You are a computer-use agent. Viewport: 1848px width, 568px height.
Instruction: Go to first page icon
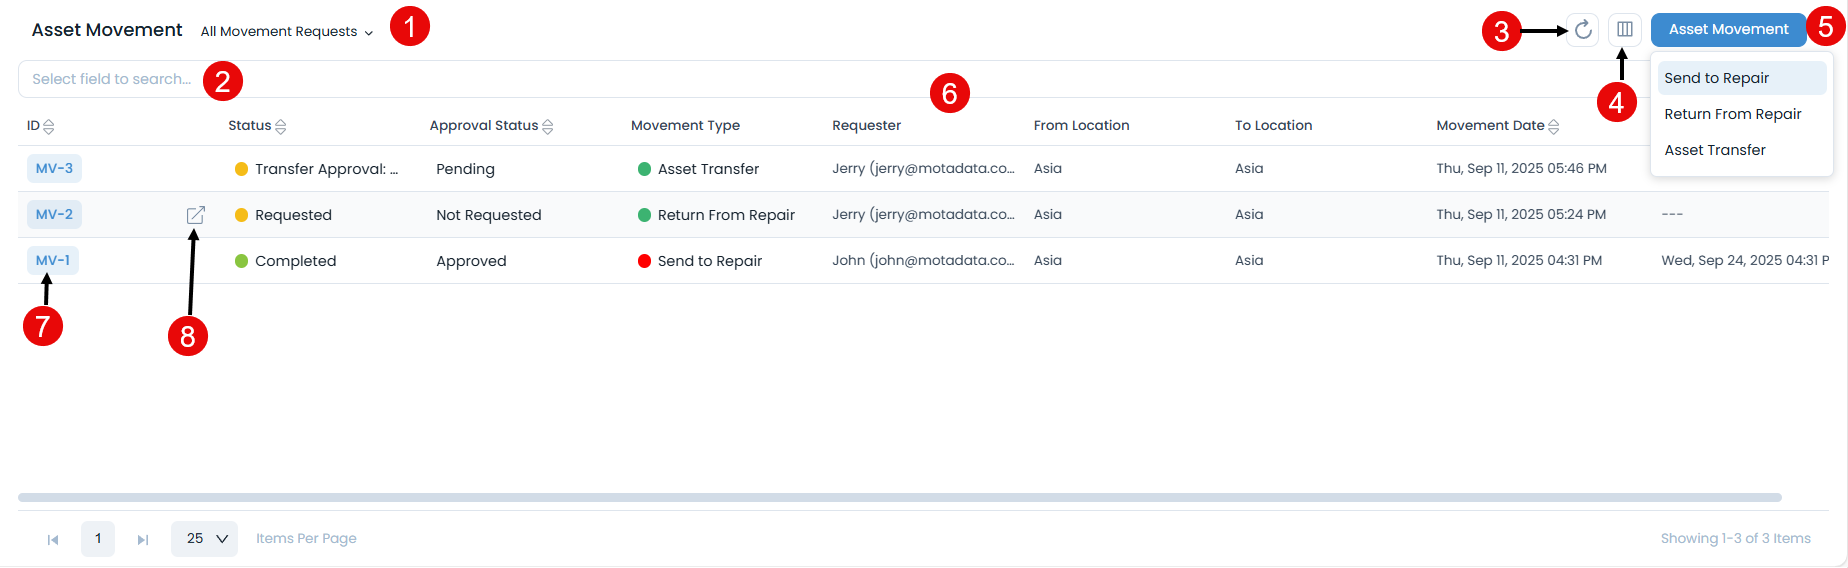coord(53,540)
